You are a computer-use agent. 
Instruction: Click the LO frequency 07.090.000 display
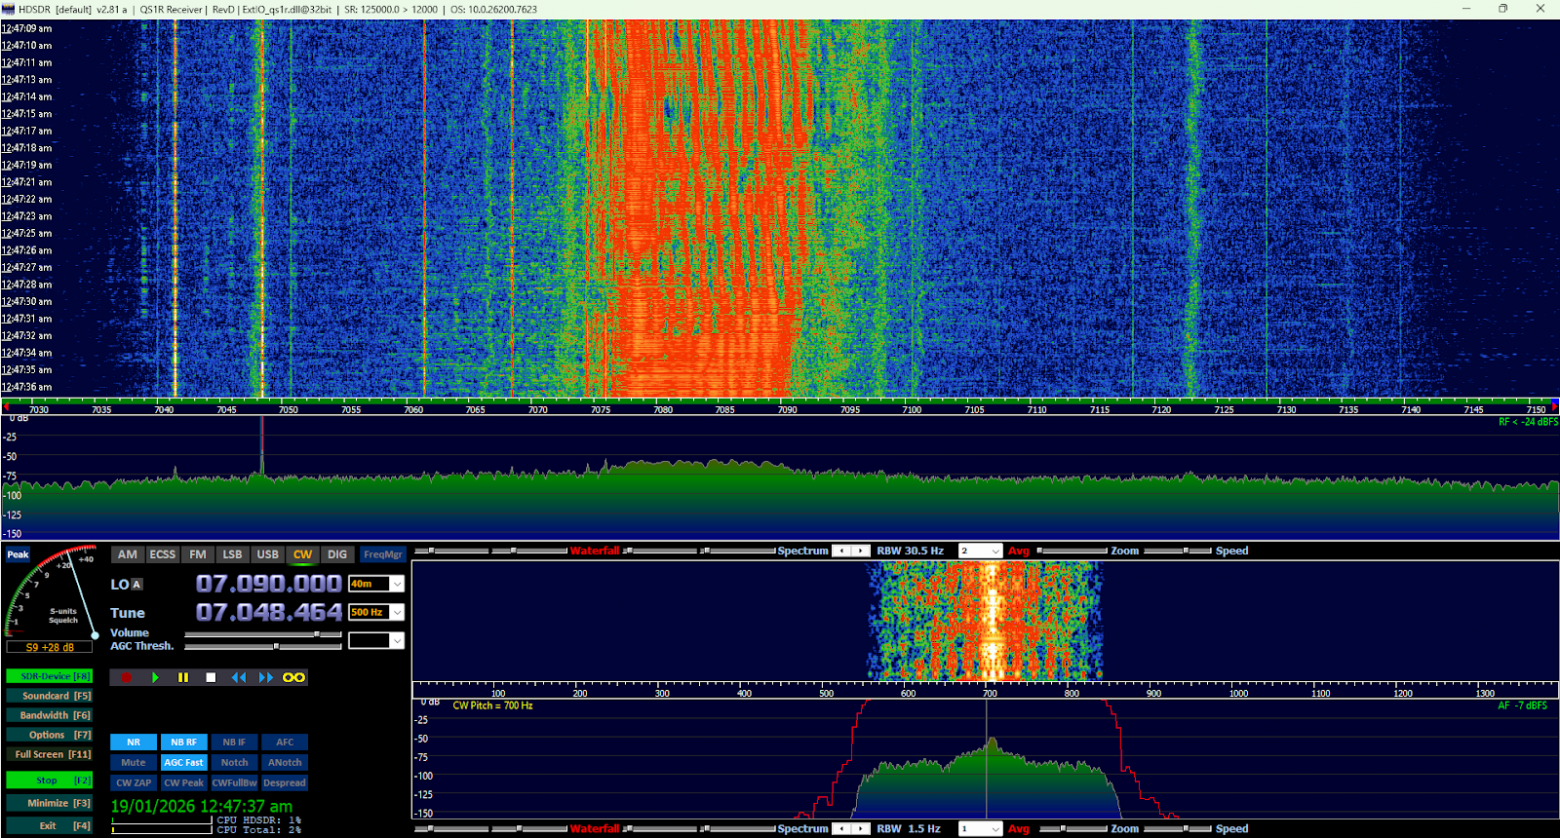pos(269,584)
